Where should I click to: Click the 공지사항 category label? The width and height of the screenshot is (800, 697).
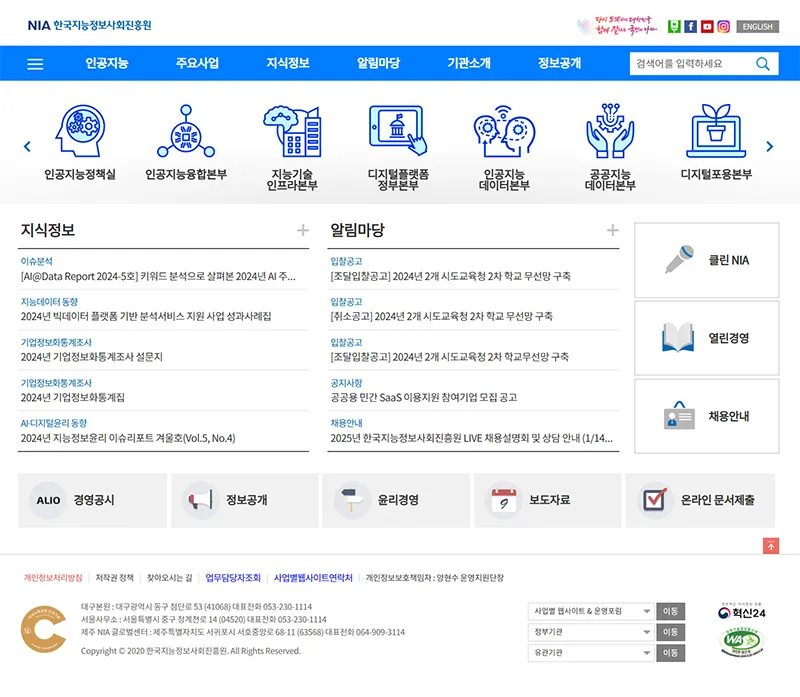(346, 383)
